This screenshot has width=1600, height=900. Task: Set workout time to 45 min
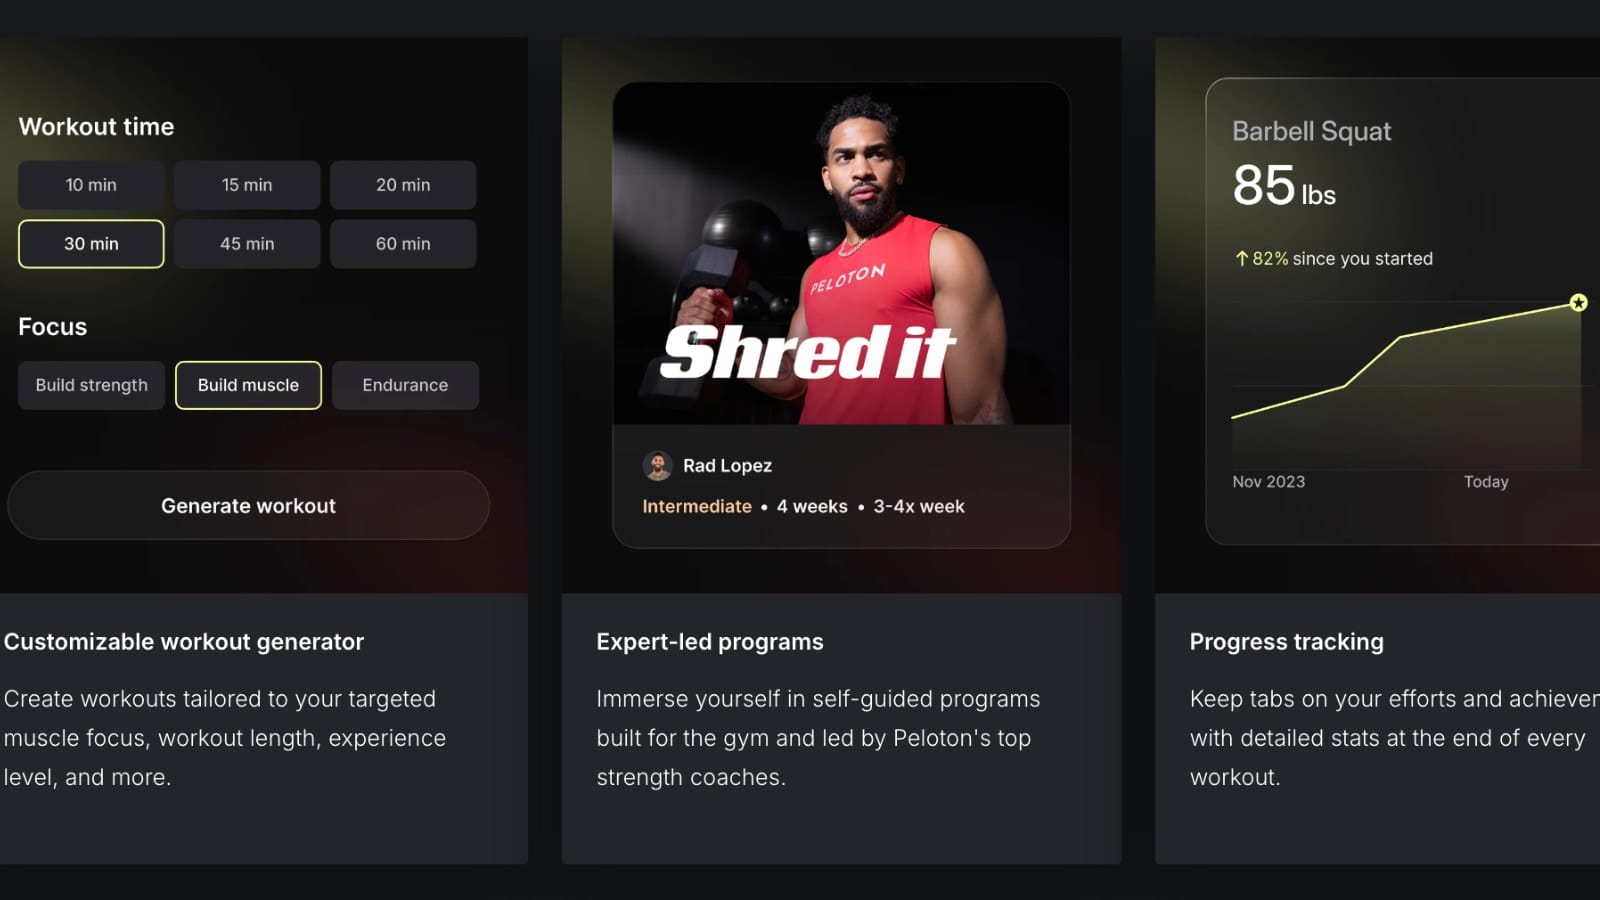pos(247,244)
